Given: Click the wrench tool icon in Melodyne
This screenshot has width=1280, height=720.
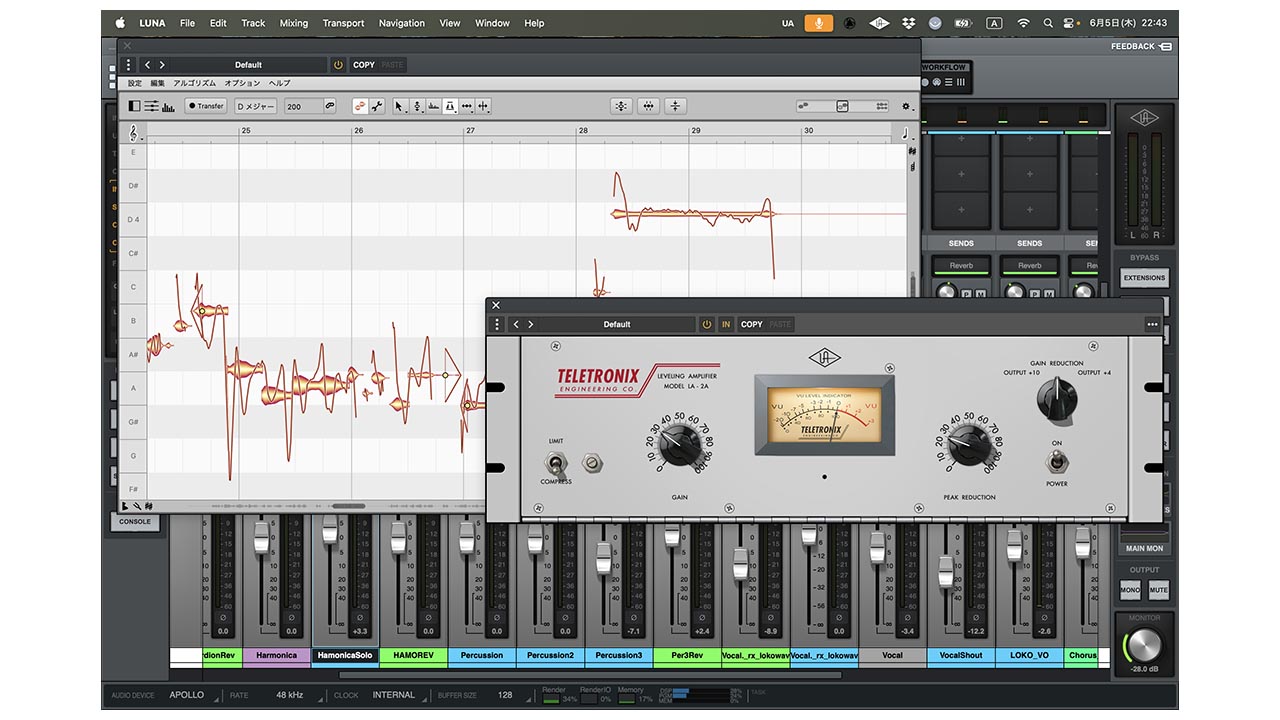Looking at the screenshot, I should click(x=377, y=106).
